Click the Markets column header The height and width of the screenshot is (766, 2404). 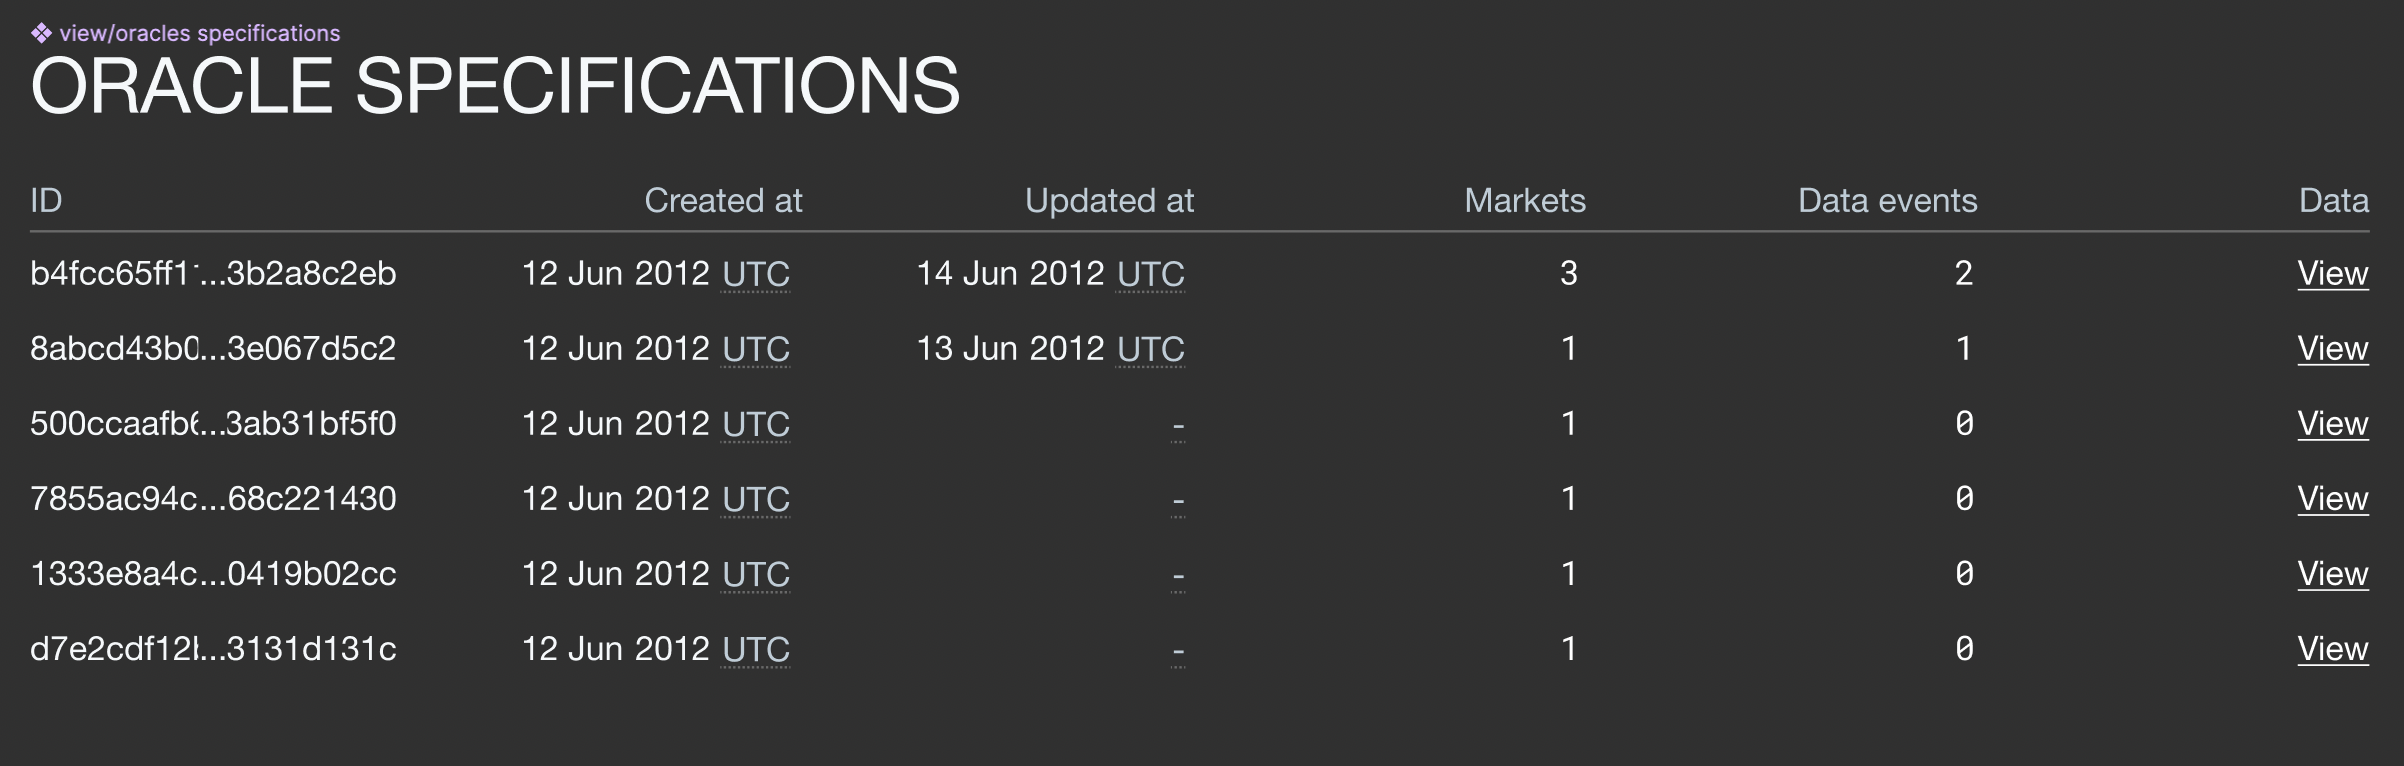click(x=1525, y=200)
